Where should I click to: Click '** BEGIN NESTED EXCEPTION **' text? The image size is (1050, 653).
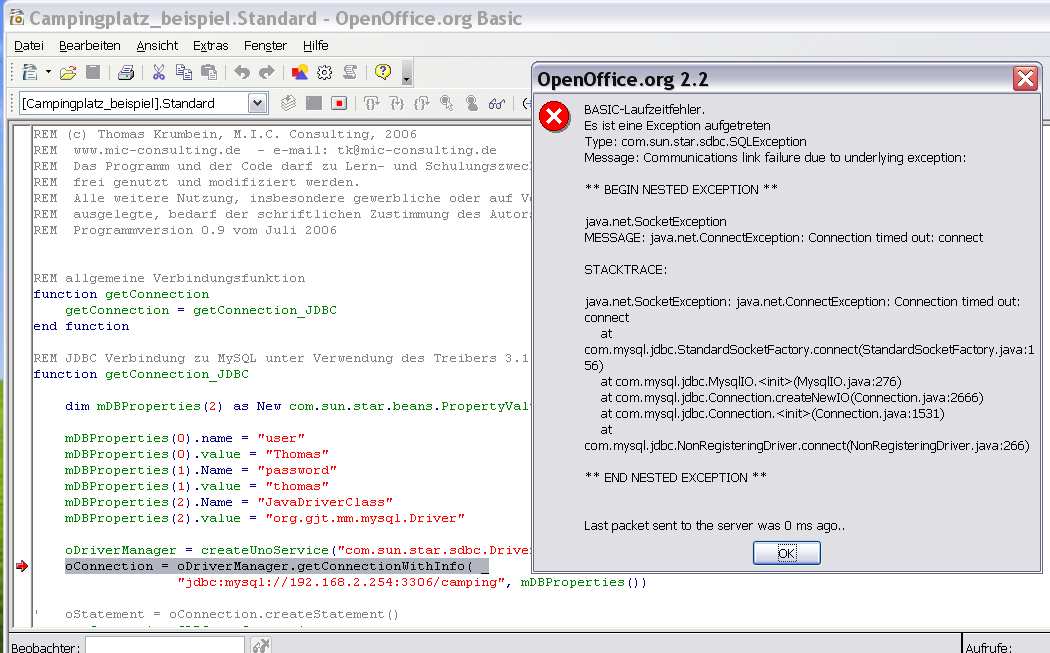coord(681,190)
